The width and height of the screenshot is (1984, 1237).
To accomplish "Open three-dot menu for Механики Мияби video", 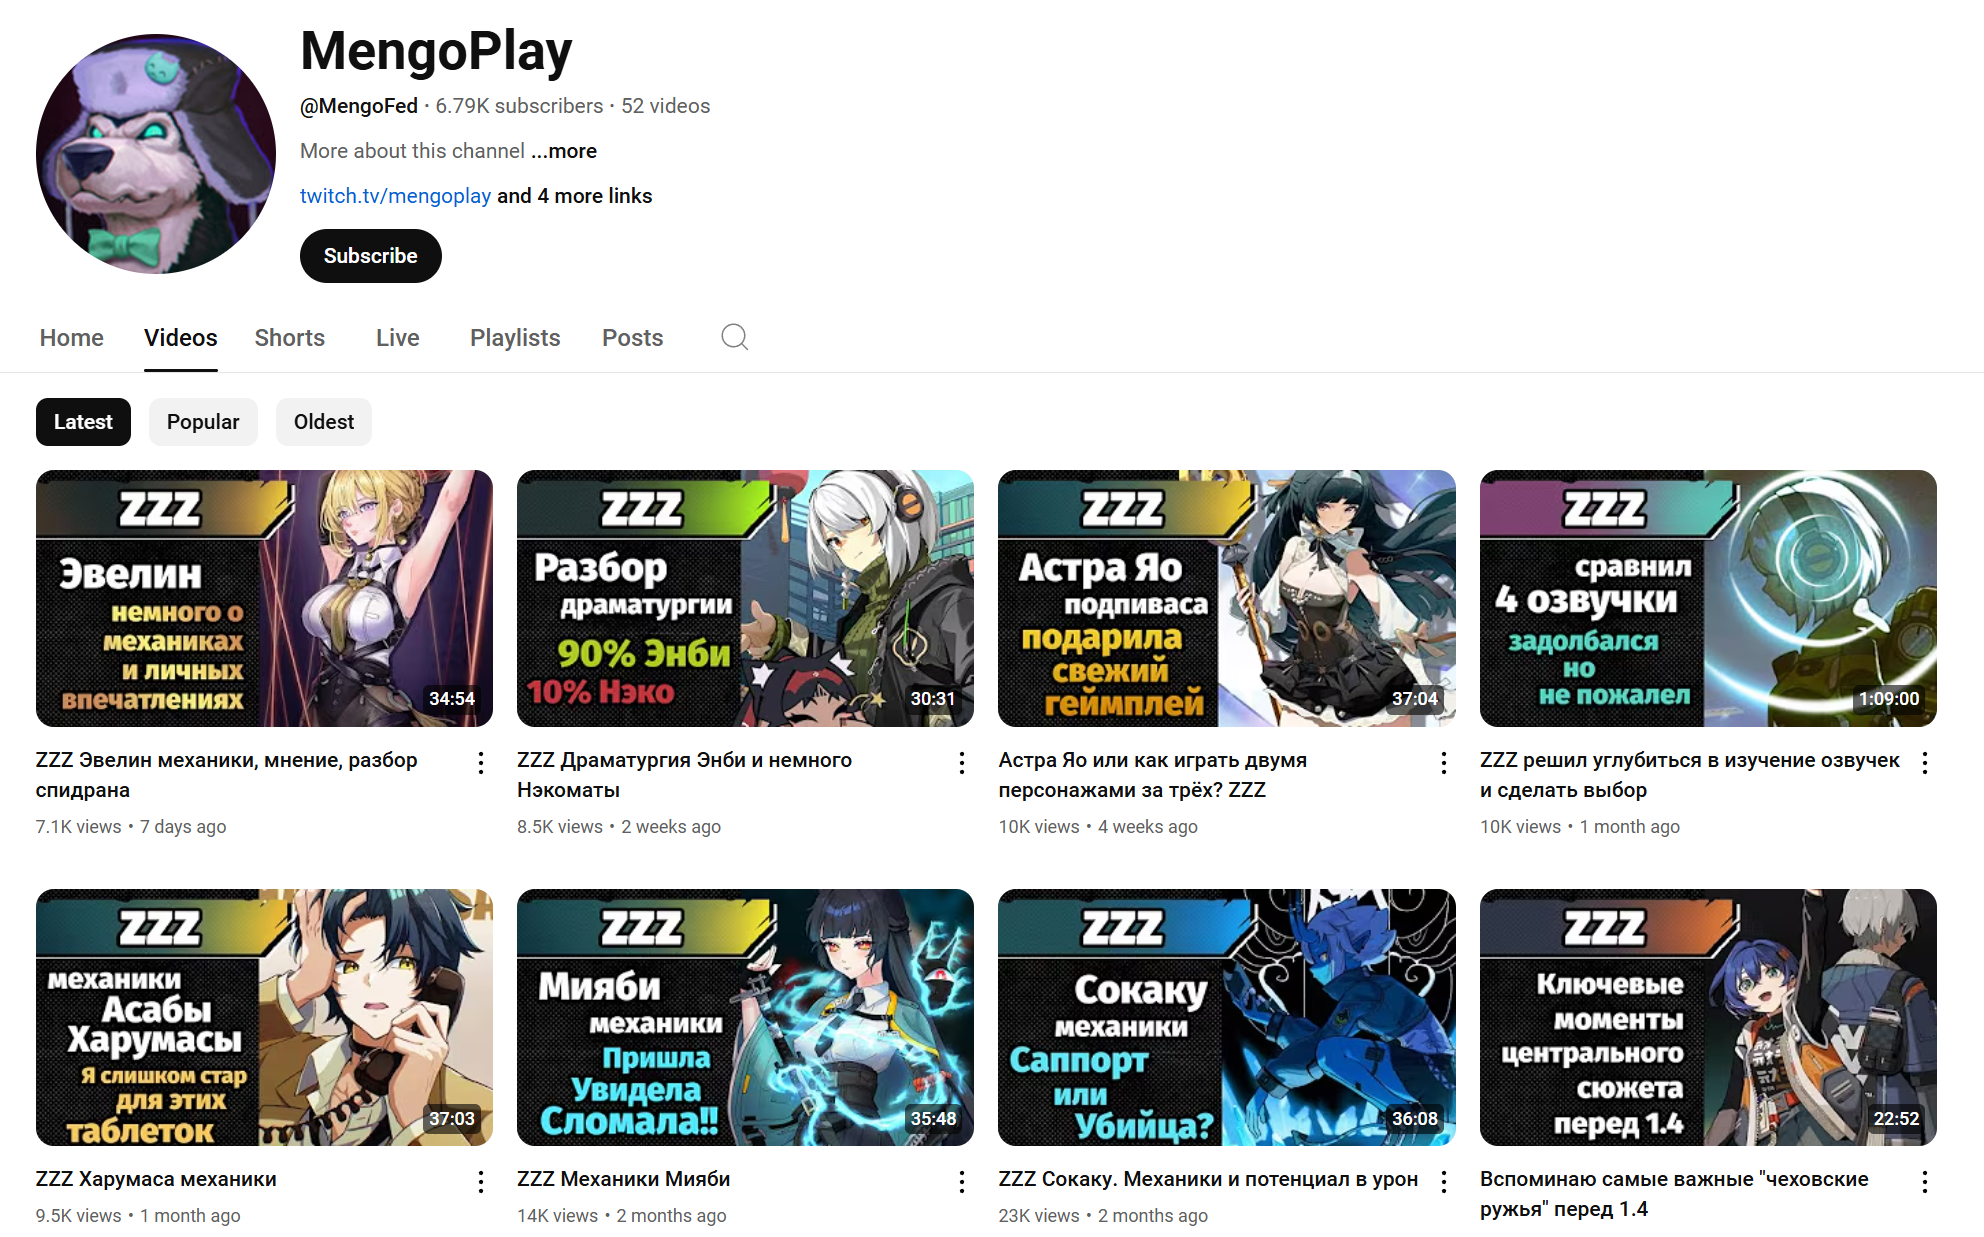I will pyautogui.click(x=962, y=1182).
